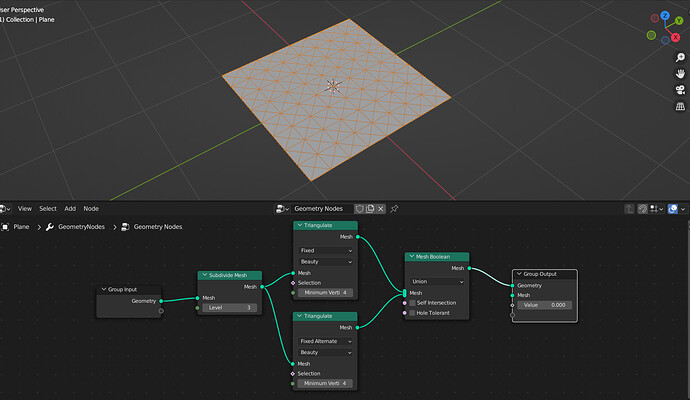Click the viewport zoom magnifier icon

680,57
